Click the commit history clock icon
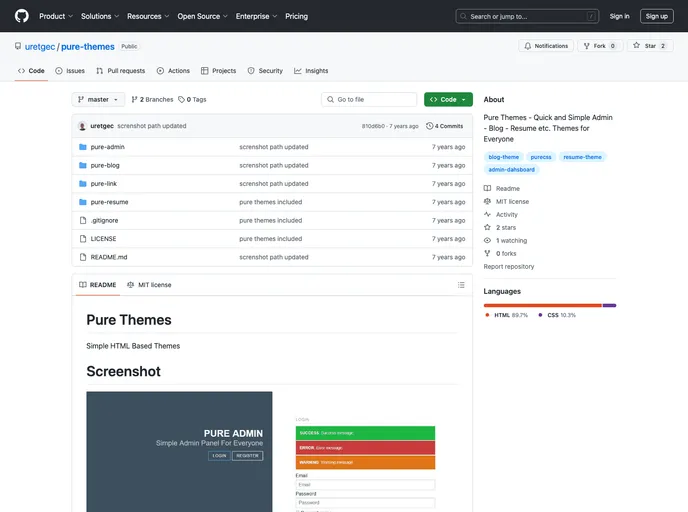Image resolution: width=688 pixels, height=512 pixels. click(x=430, y=126)
